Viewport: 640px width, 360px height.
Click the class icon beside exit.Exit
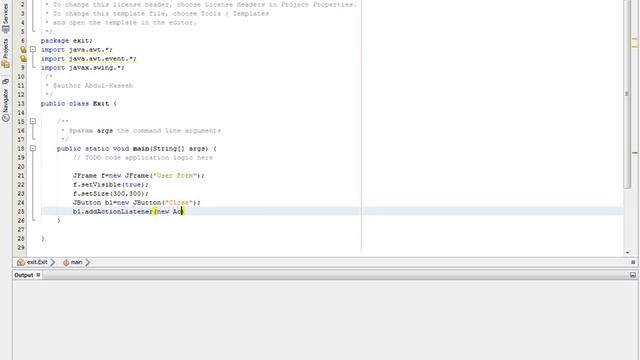[21, 262]
